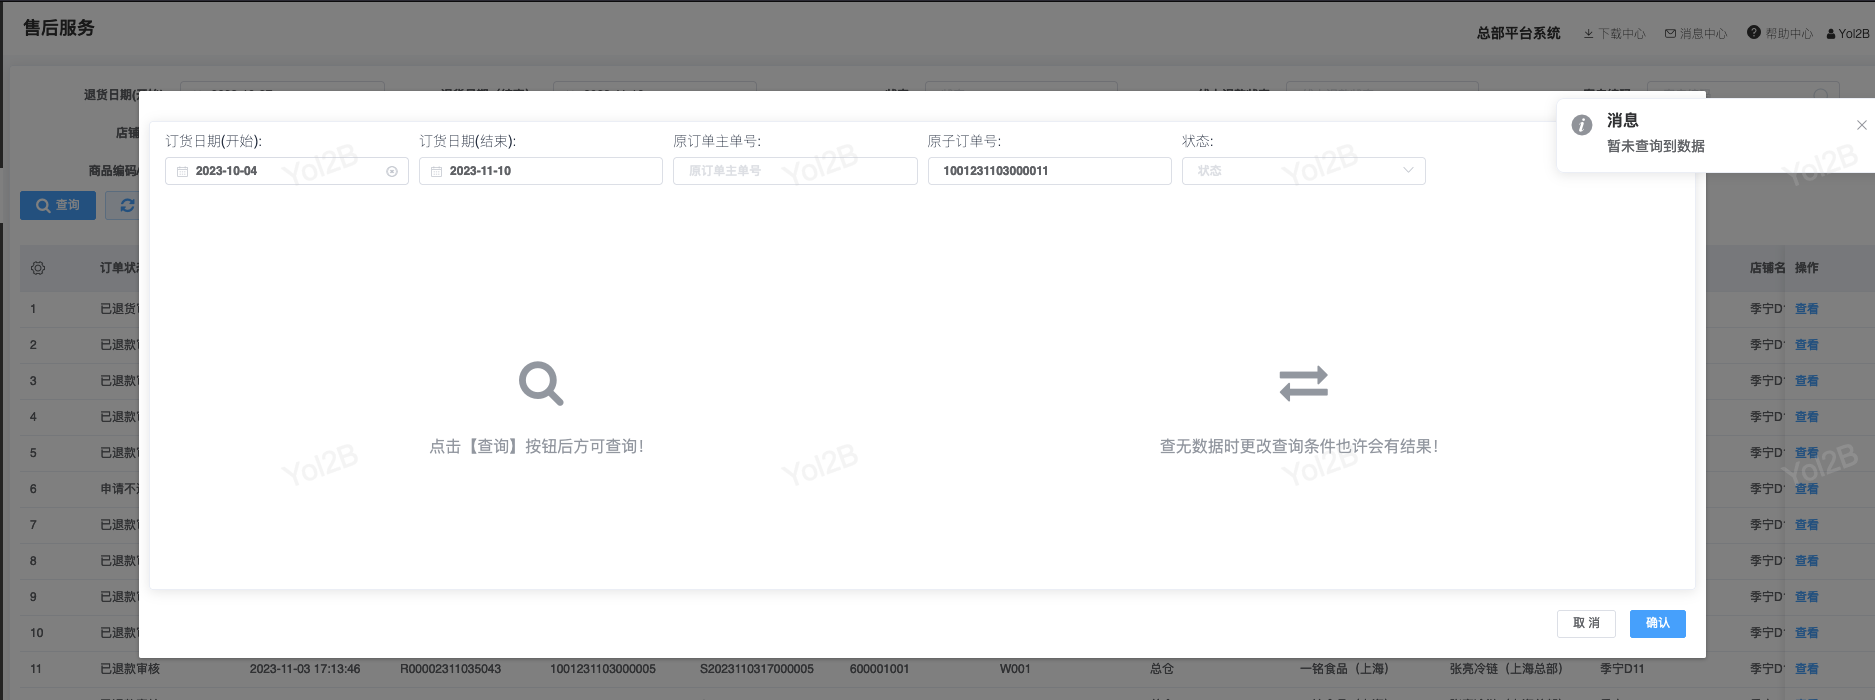Screen dimensions: 1875x700
Task: Click the 原订单主单号 input field
Action: click(x=795, y=171)
